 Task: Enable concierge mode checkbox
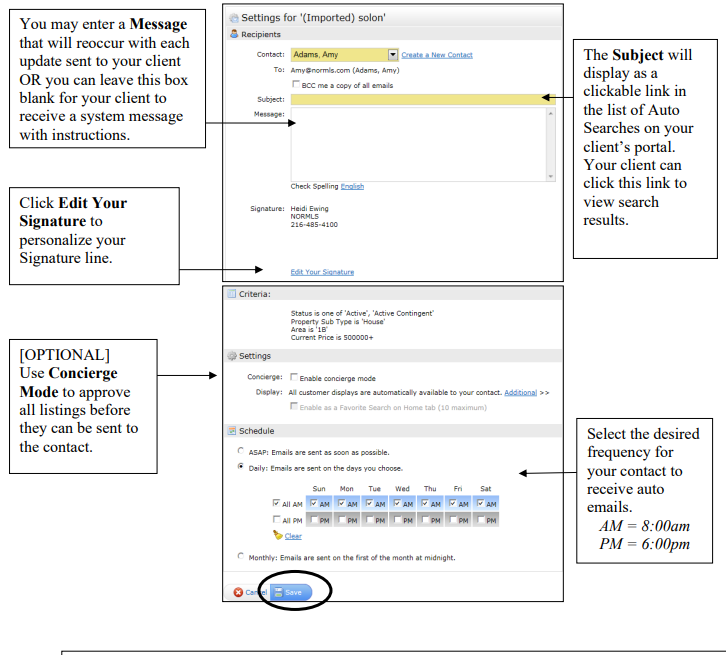[294, 377]
